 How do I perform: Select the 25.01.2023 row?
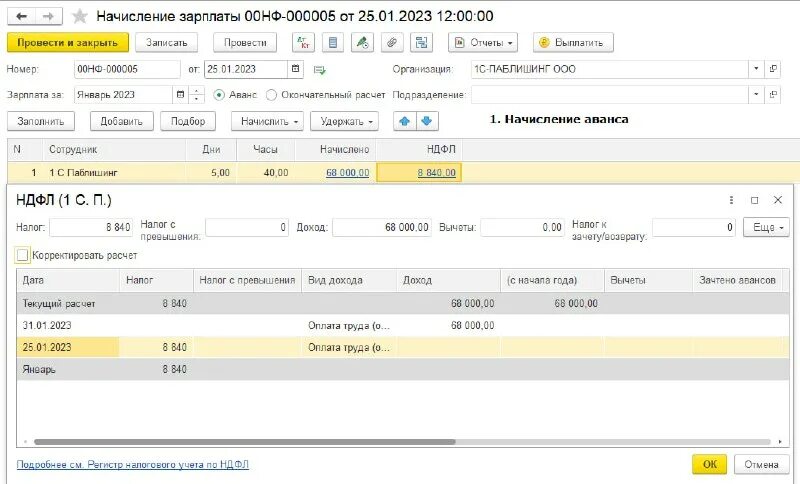403,347
